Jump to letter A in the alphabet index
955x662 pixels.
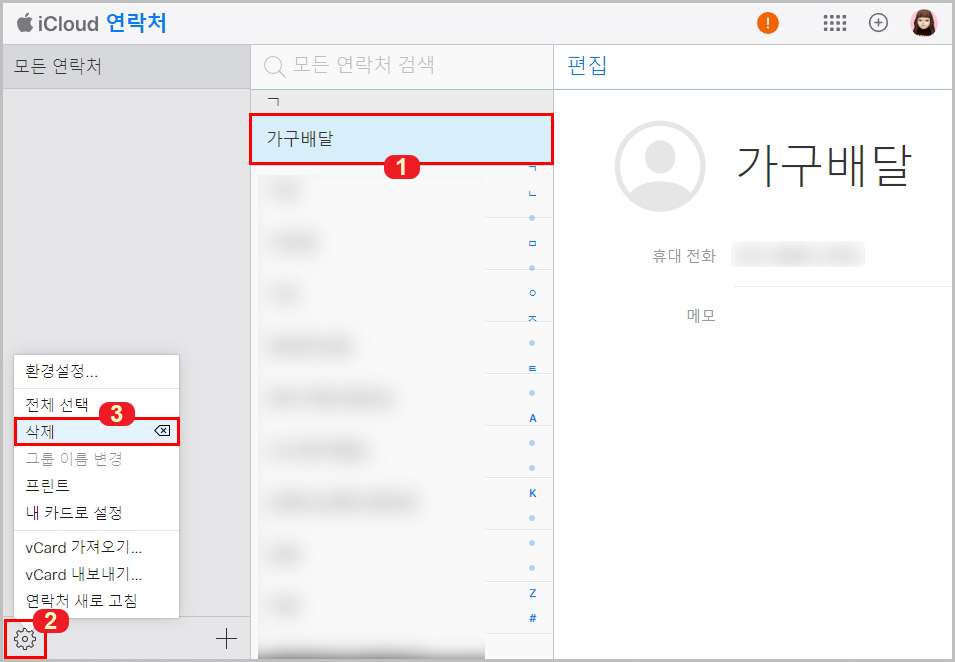coord(533,417)
